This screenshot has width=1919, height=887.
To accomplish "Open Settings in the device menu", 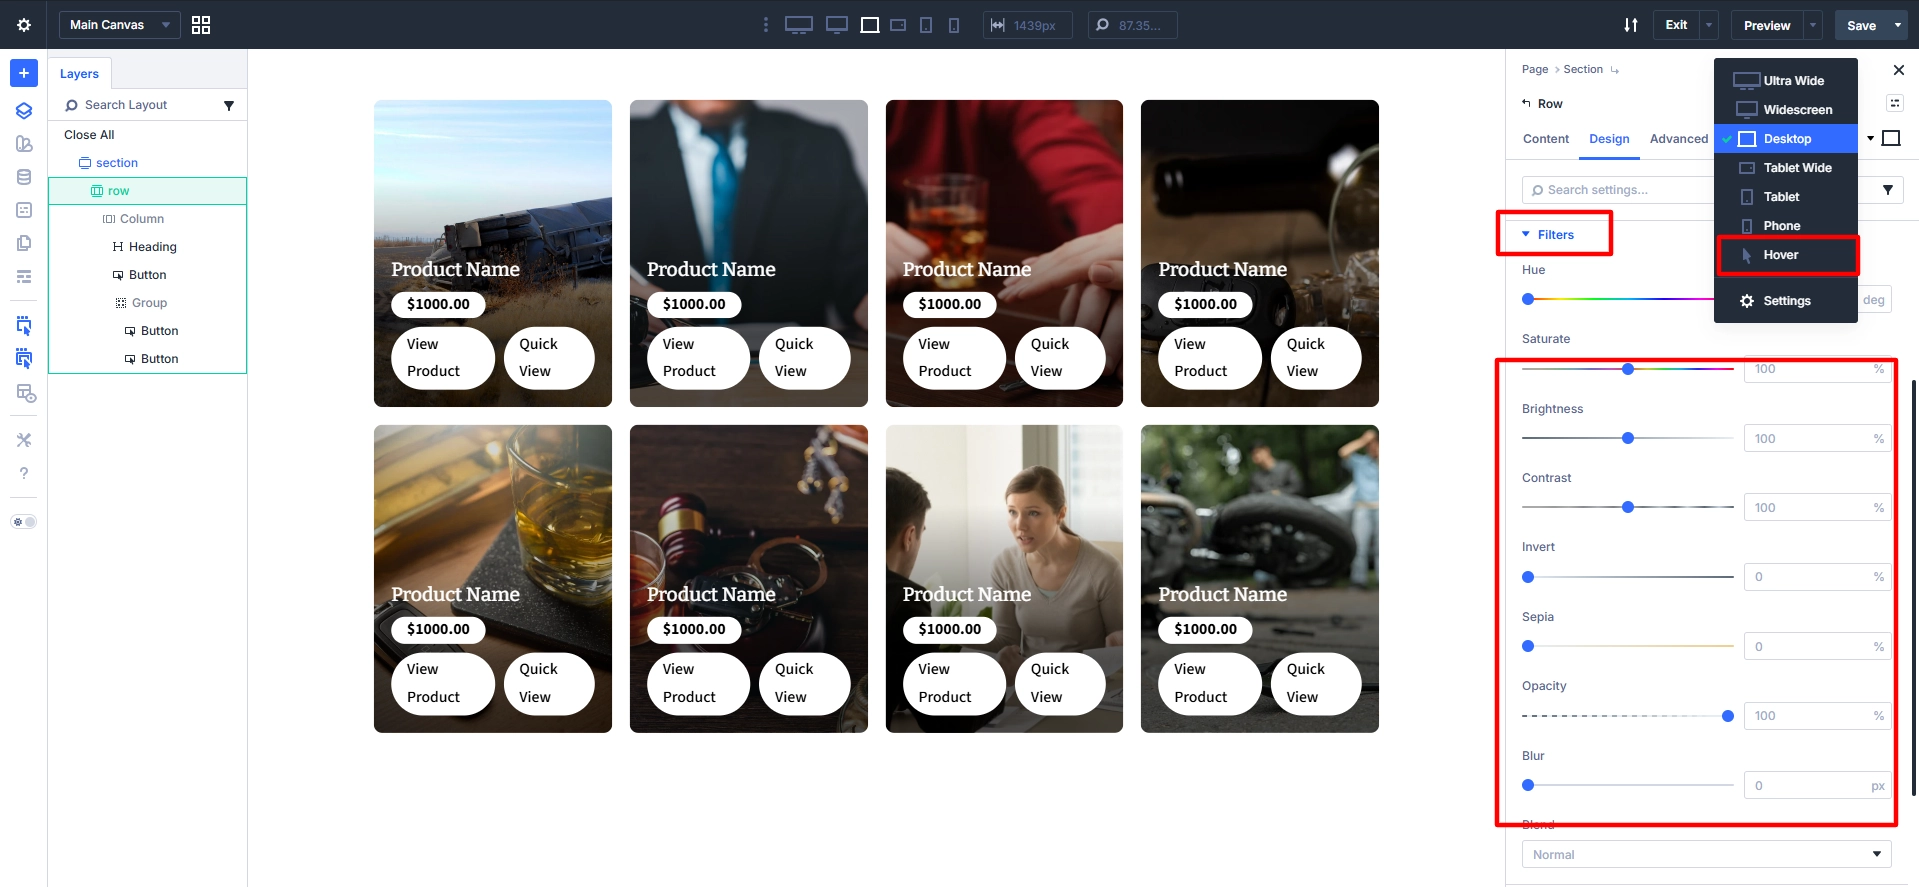I will 1786,301.
